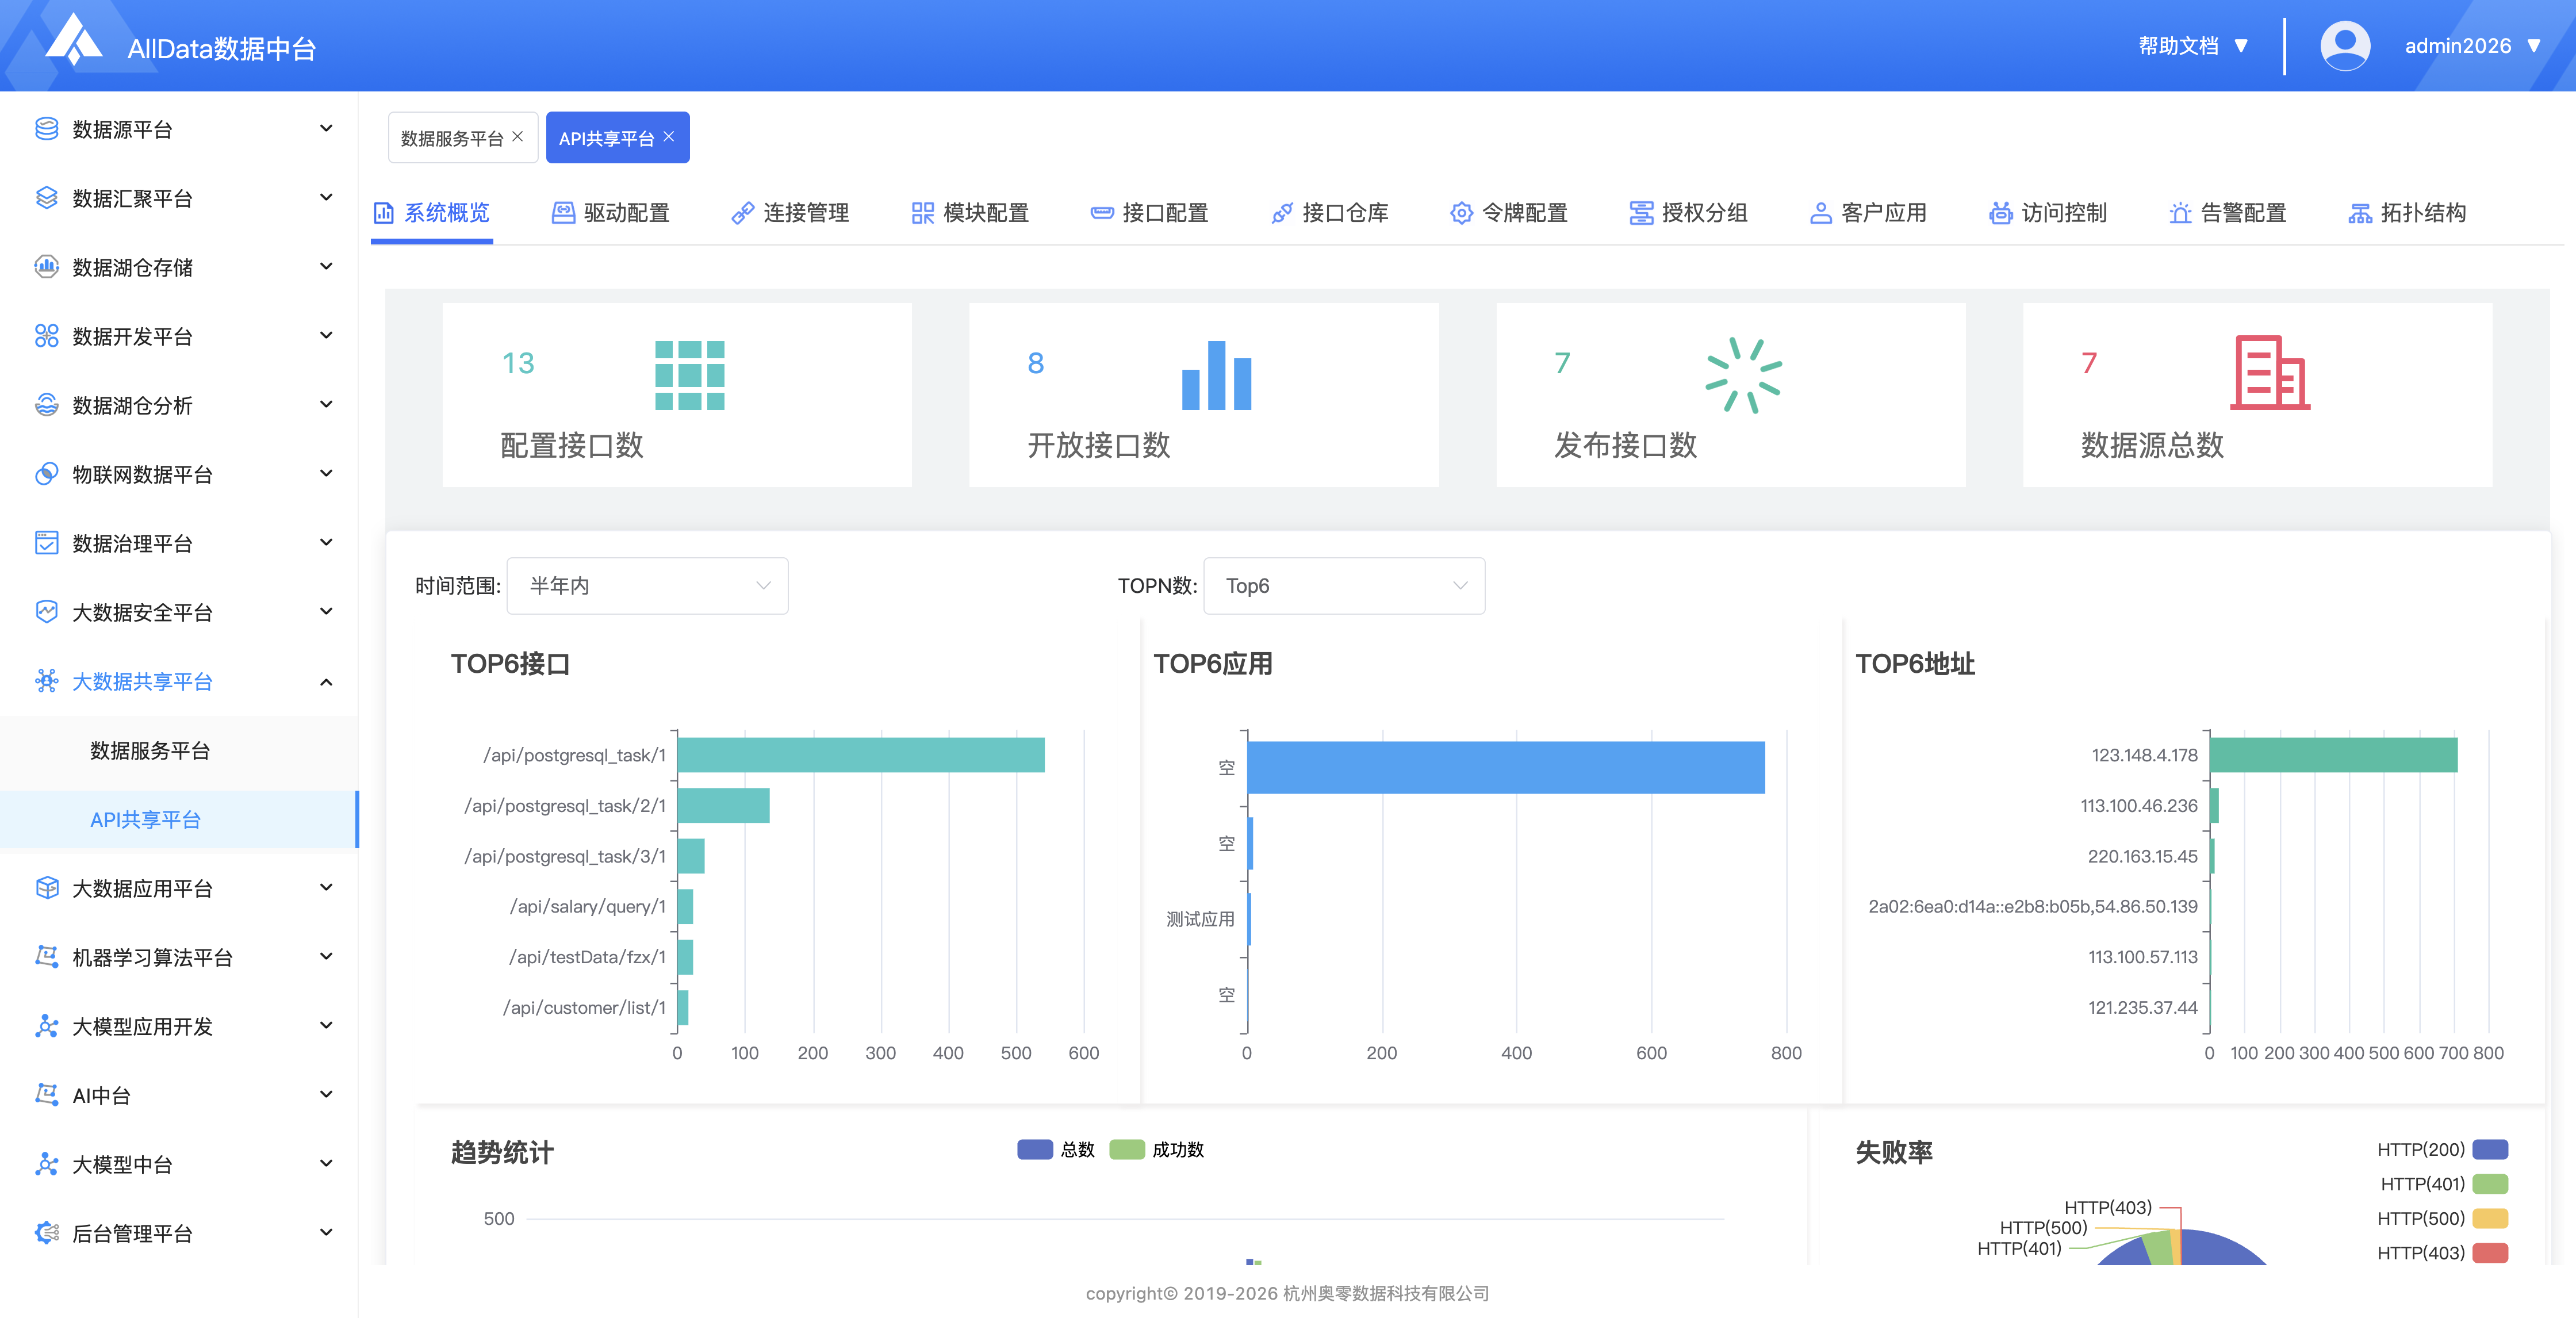Expand 数据汇聚平台 menu chevron
2576x1318 pixels.
326,198
